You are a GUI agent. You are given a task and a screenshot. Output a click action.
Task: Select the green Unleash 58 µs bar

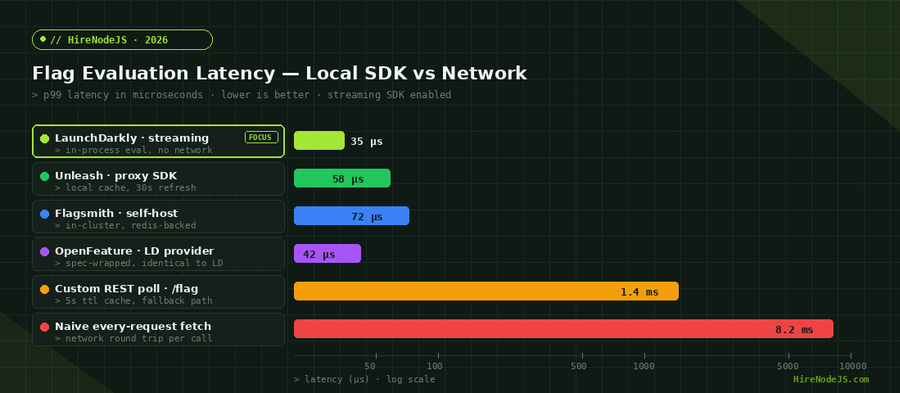342,178
